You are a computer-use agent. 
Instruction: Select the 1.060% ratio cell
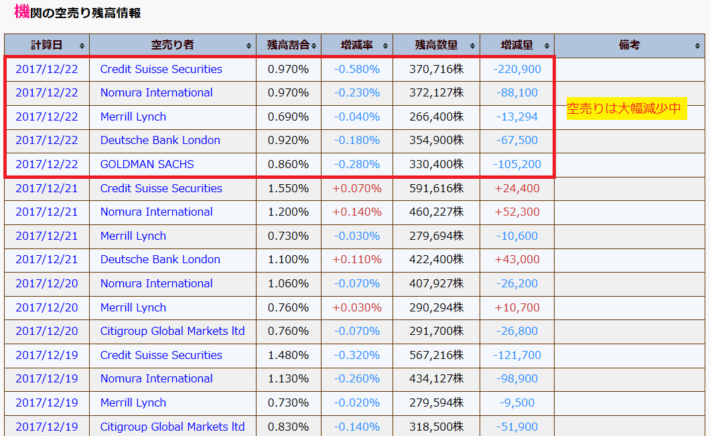(x=288, y=283)
